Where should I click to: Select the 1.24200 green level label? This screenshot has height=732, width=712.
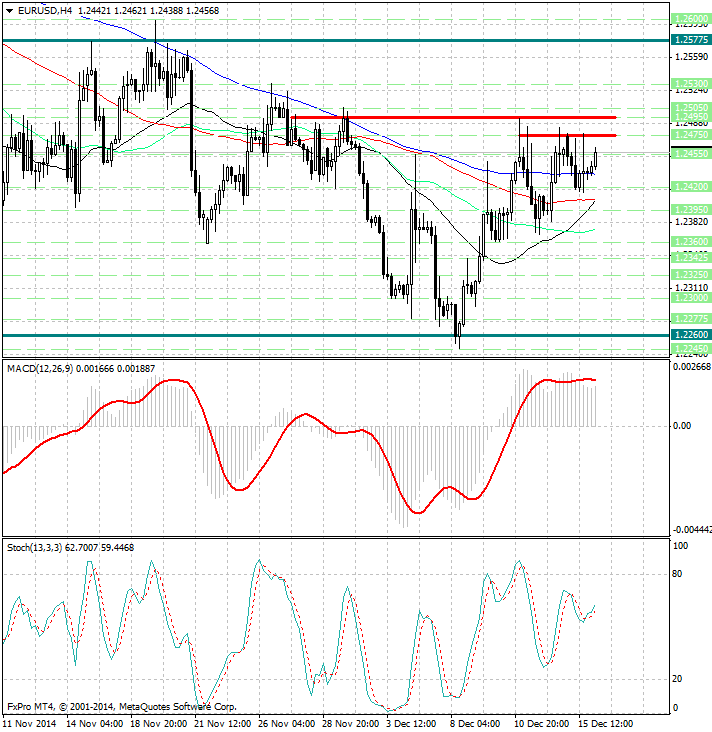[692, 186]
